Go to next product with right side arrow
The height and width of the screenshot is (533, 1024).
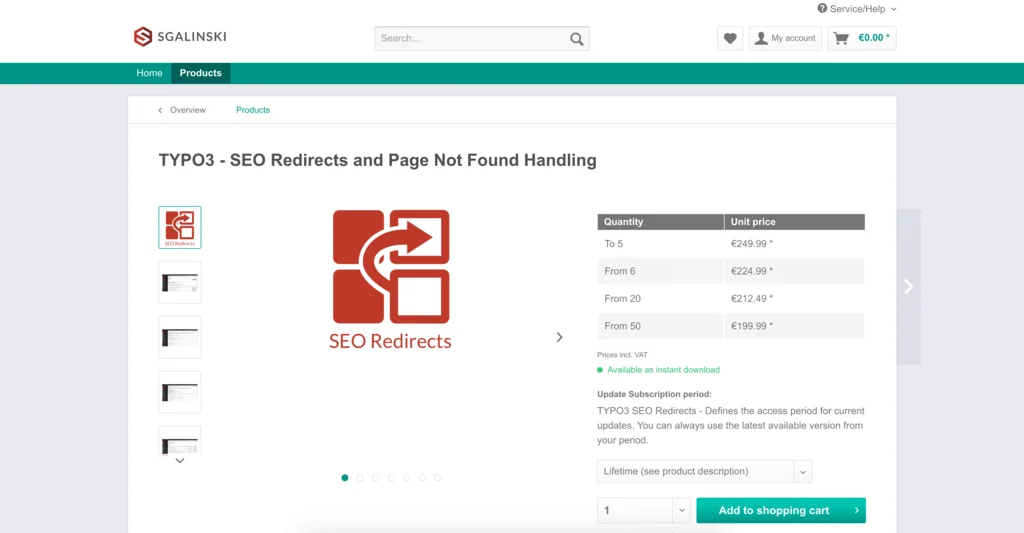[x=908, y=287]
